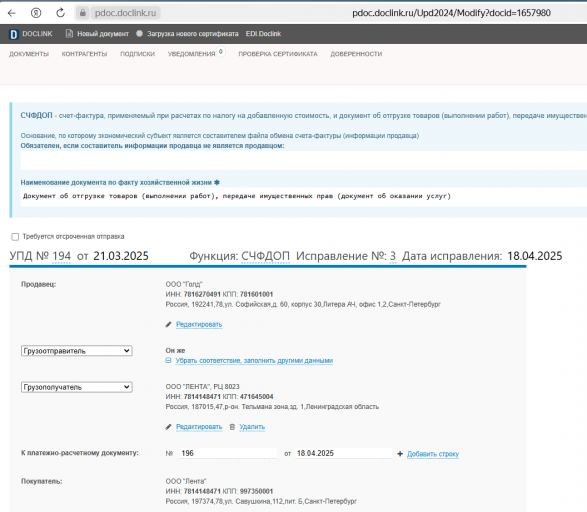The image size is (587, 512).
Task: Click pencil icon in ЛЕНТА consignee row
Action: coord(168,427)
